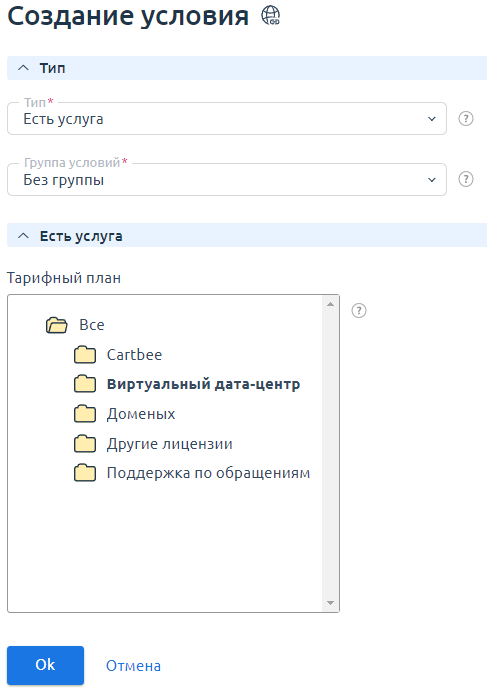487x697 pixels.
Task: Click the Ok button
Action: [45, 665]
